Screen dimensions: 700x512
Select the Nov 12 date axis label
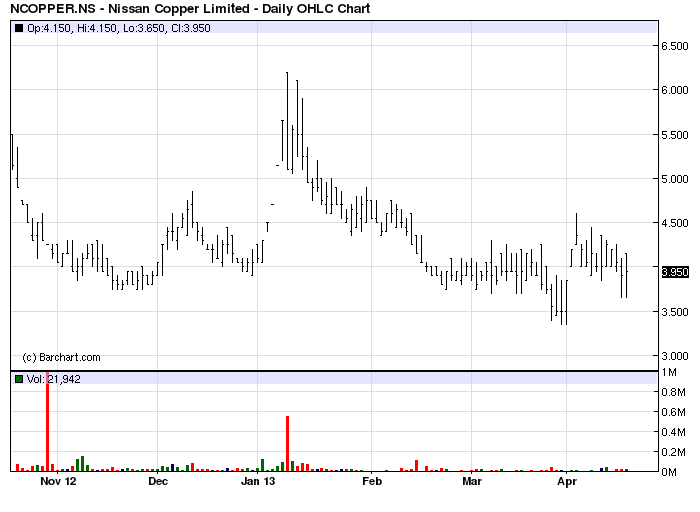(58, 481)
